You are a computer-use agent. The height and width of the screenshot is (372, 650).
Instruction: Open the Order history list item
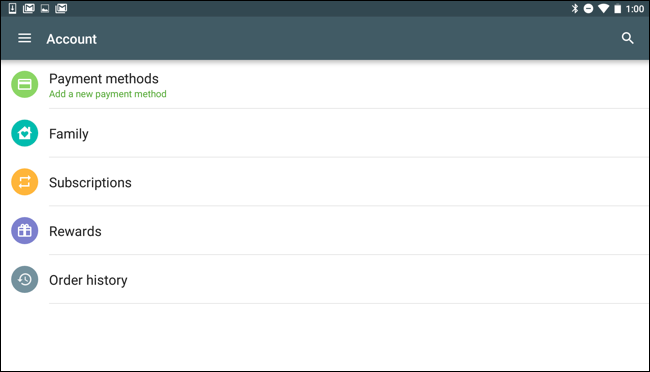[325, 279]
